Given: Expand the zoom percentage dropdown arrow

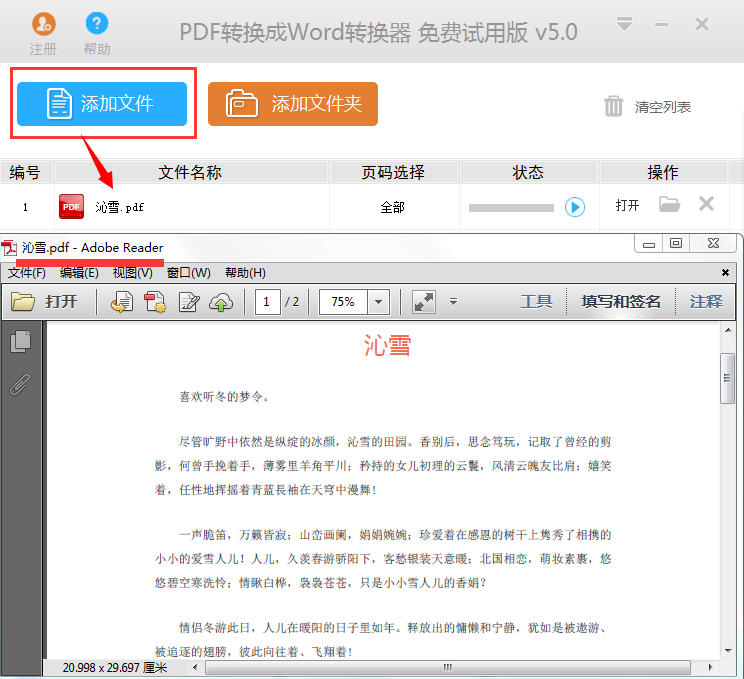Looking at the screenshot, I should tap(379, 302).
